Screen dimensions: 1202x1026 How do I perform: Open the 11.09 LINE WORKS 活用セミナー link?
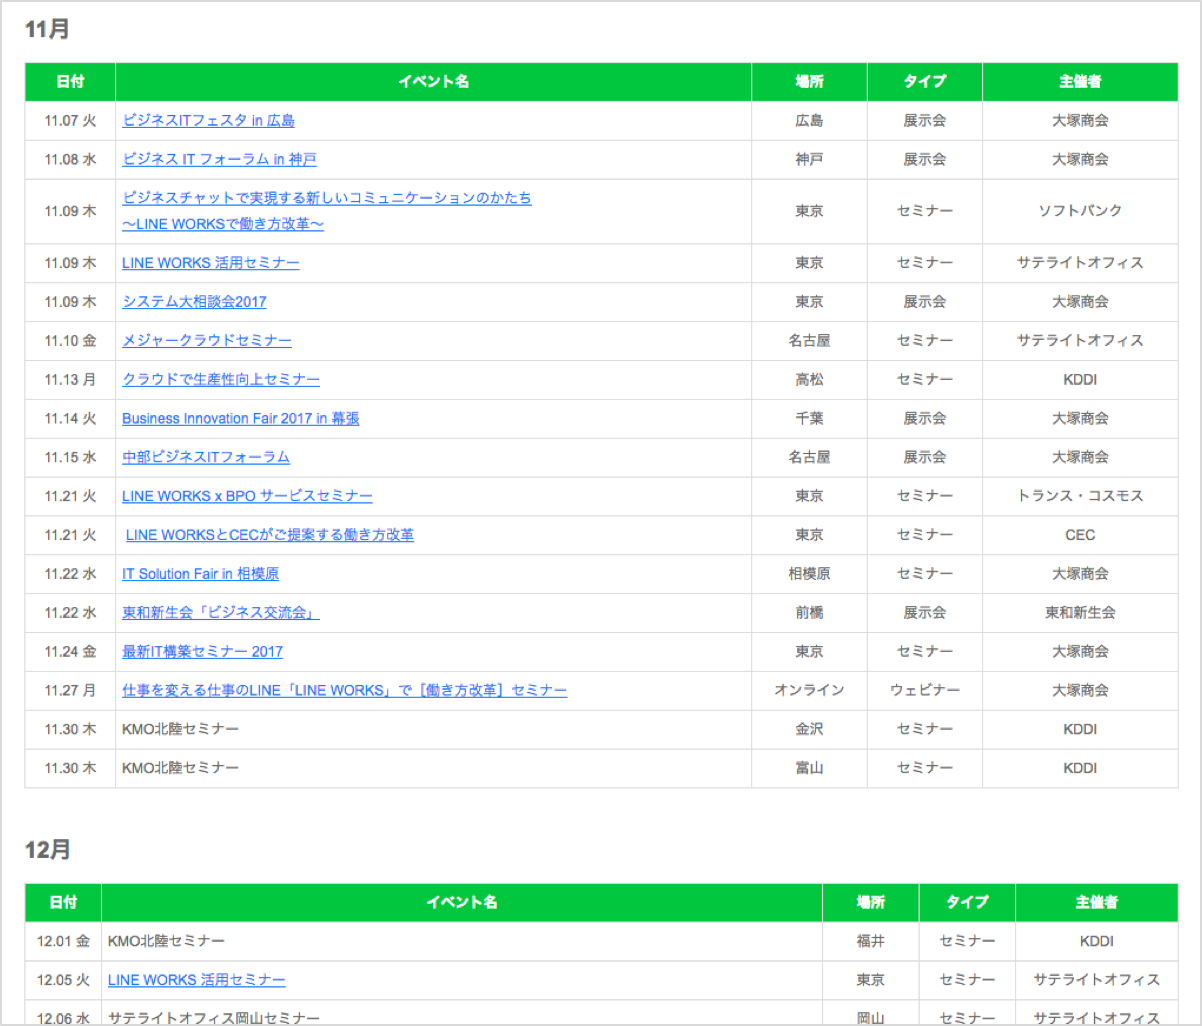point(210,263)
